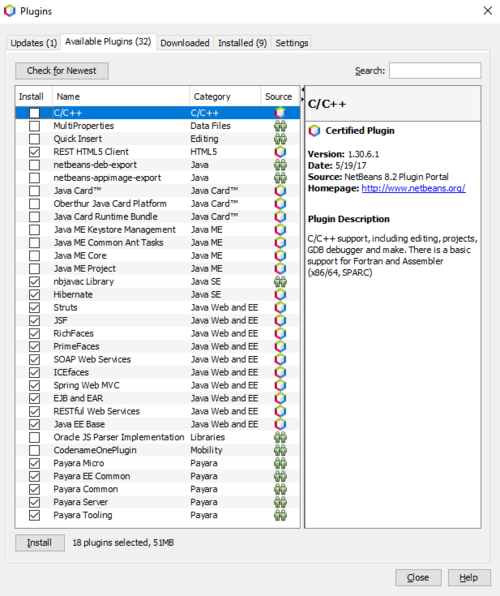Check the Java ME Project checkbox
Image resolution: width=500 pixels, height=596 pixels.
point(34,268)
